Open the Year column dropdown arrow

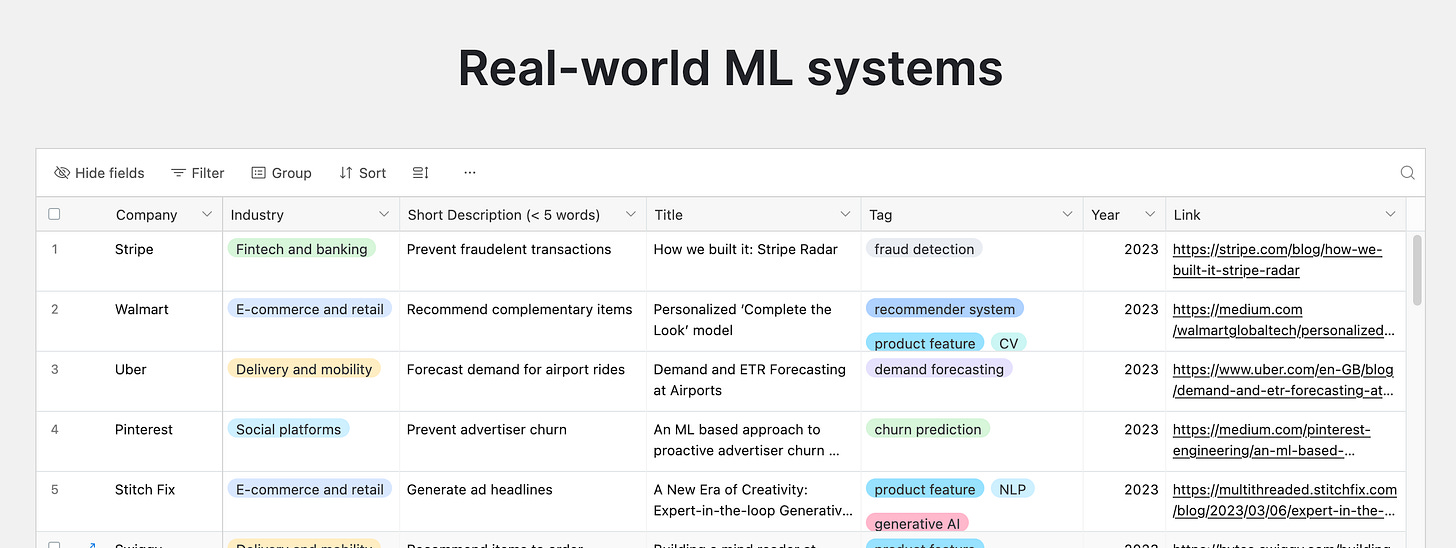(1148, 214)
